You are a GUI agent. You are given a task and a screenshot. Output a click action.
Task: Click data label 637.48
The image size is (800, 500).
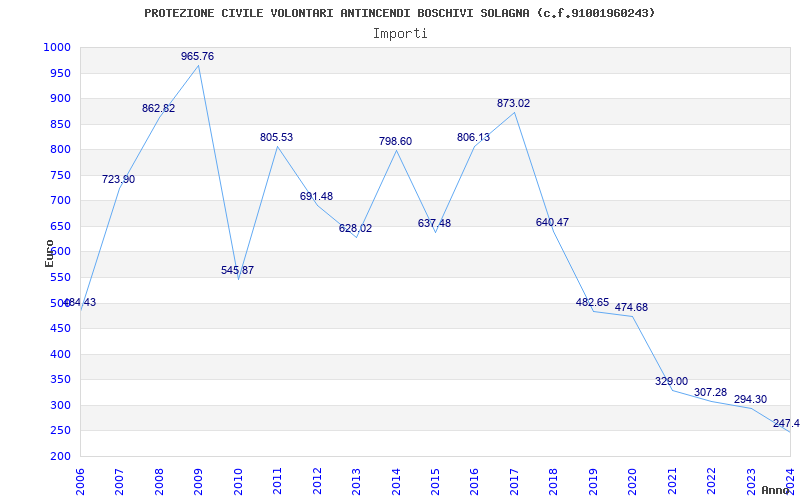tap(434, 223)
